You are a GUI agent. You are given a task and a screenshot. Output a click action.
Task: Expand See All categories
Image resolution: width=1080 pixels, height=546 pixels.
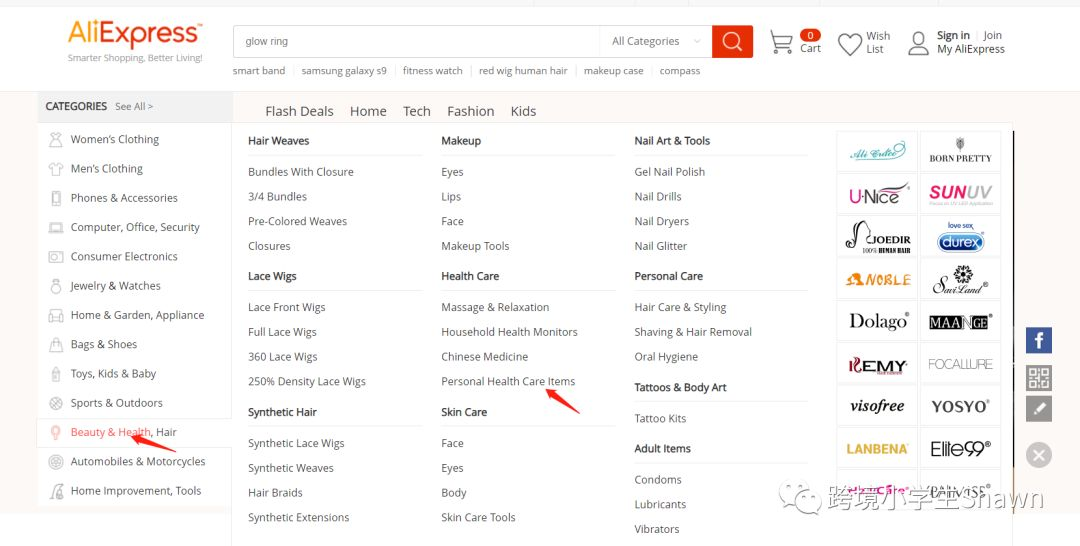click(134, 107)
